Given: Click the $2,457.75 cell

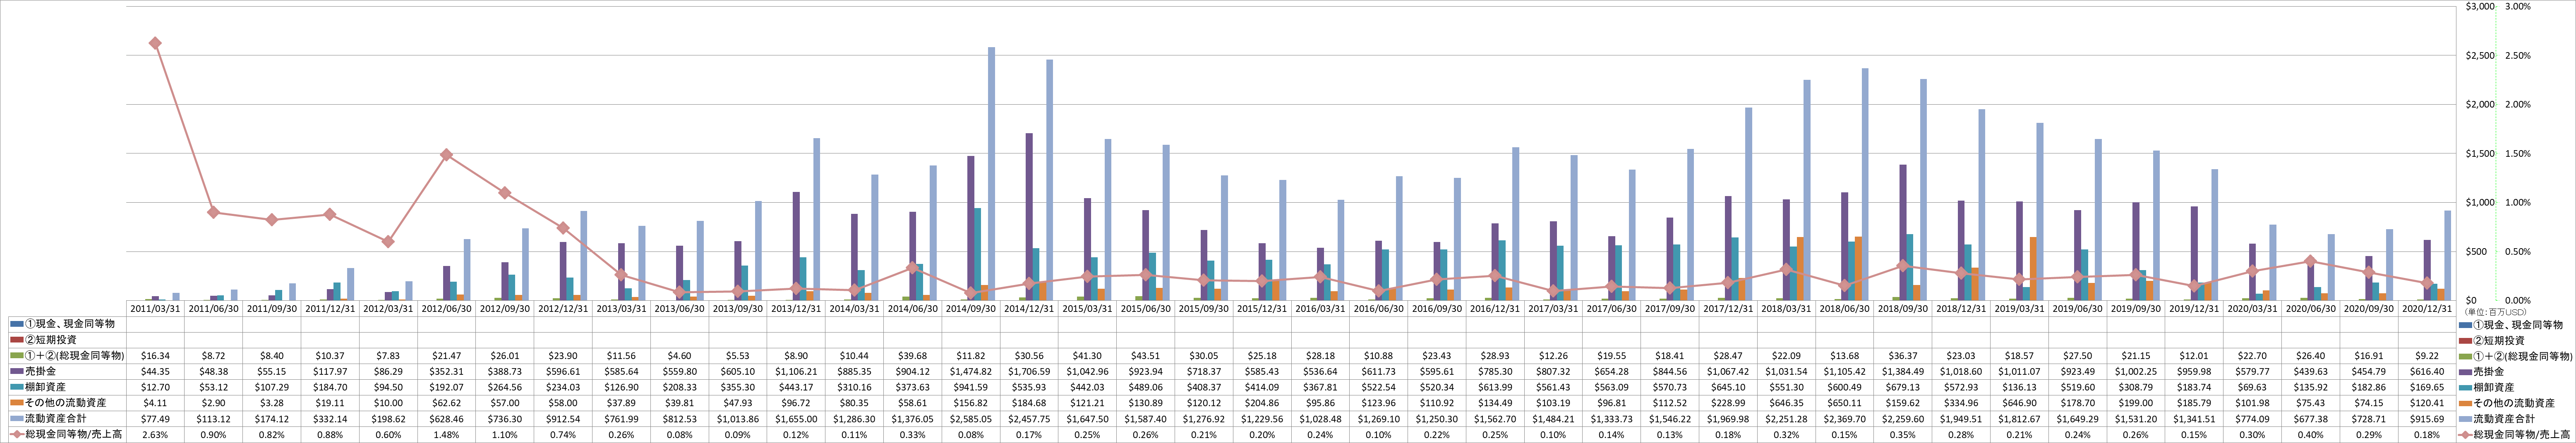Looking at the screenshot, I should coord(1029,418).
